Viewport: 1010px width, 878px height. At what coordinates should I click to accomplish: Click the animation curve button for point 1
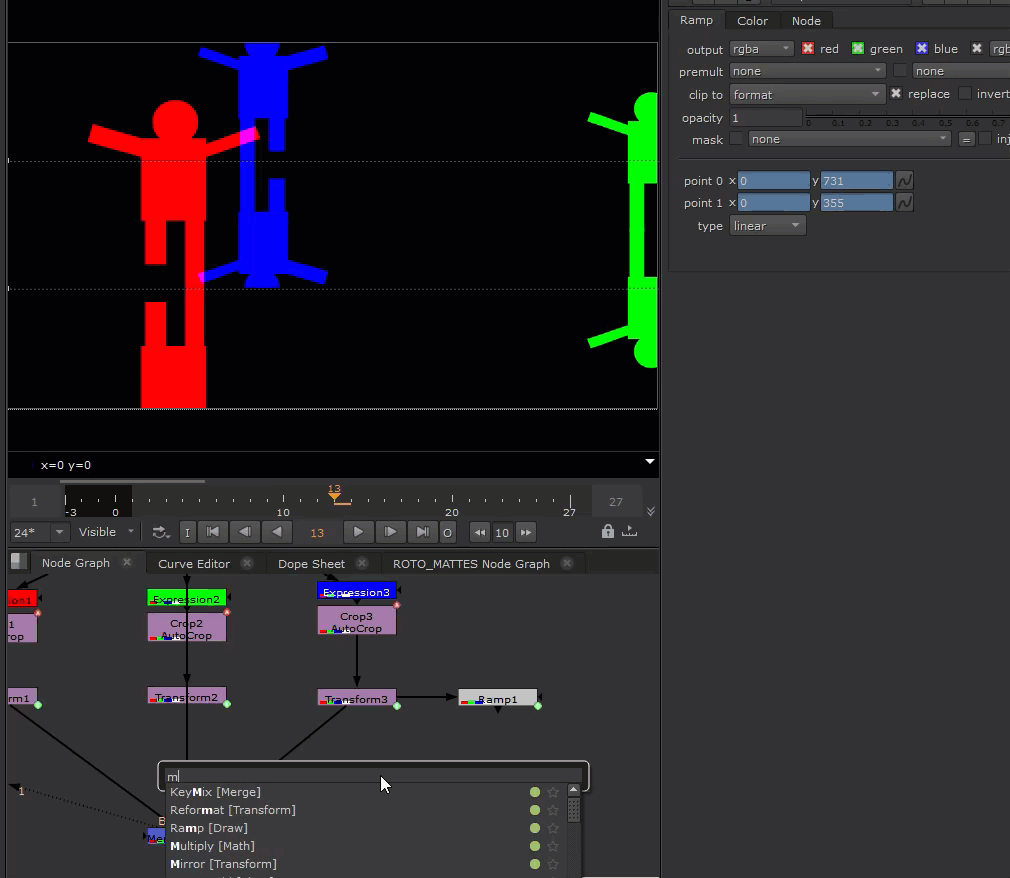(x=904, y=203)
